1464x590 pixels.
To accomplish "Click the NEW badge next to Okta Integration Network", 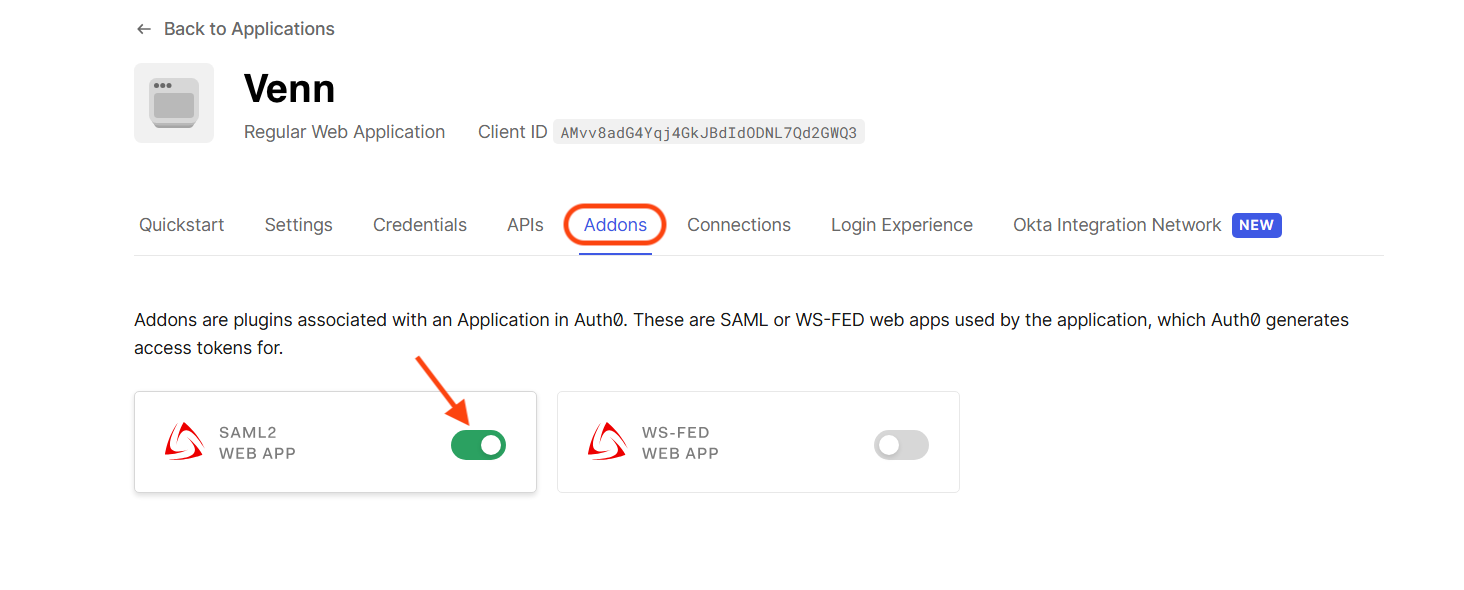I will coord(1256,225).
